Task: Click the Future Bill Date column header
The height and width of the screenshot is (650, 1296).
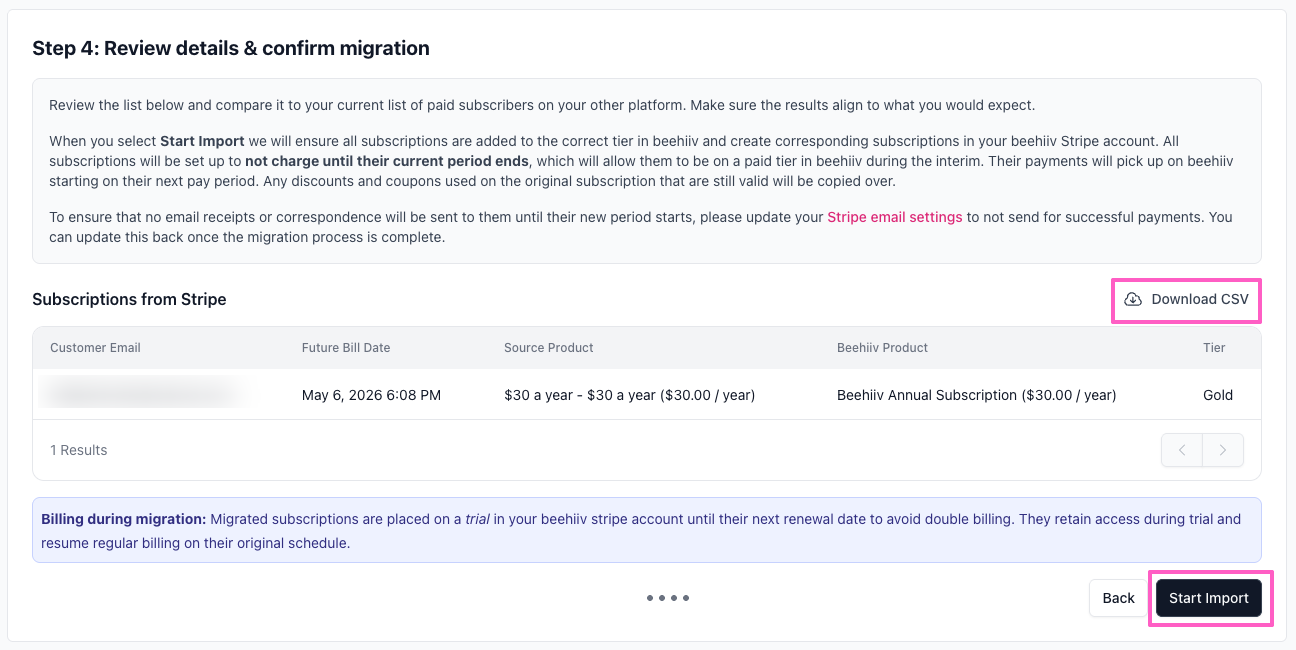Action: tap(346, 348)
